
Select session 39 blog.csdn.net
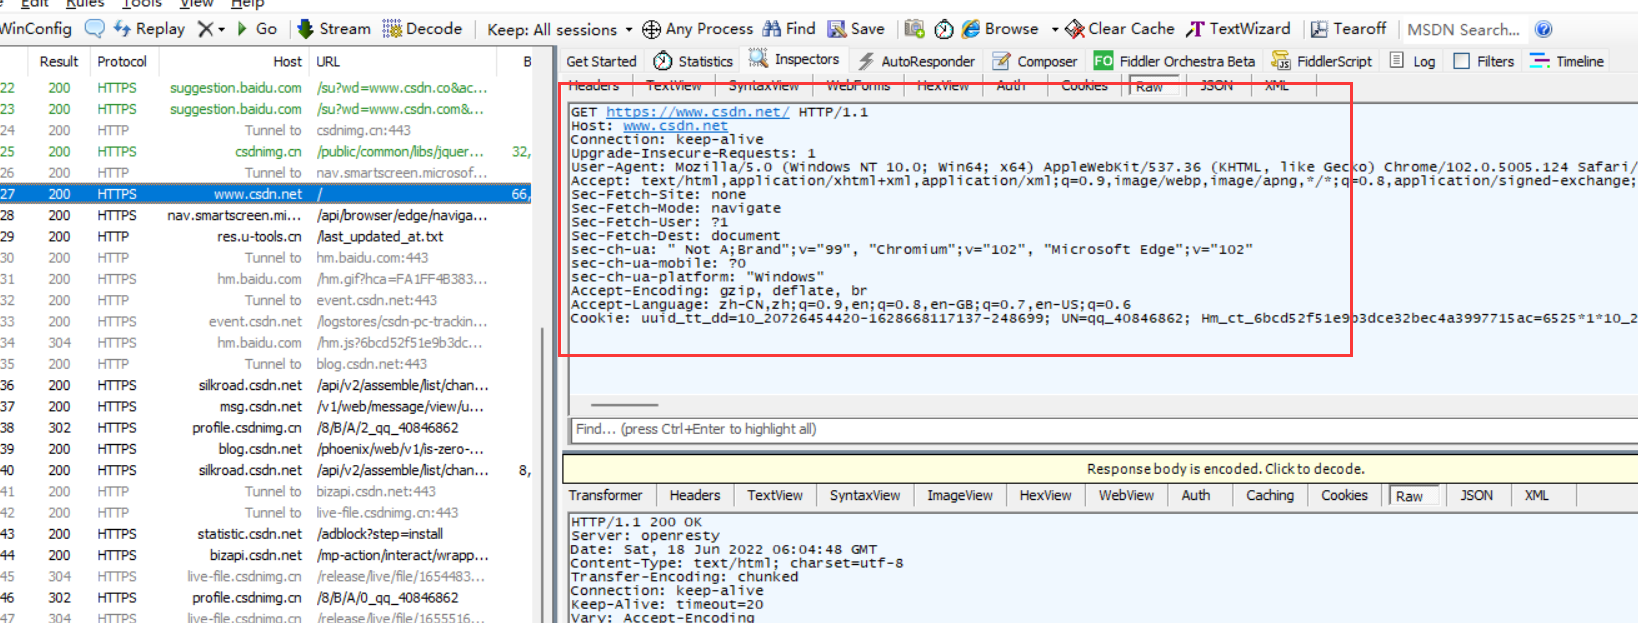point(265,449)
